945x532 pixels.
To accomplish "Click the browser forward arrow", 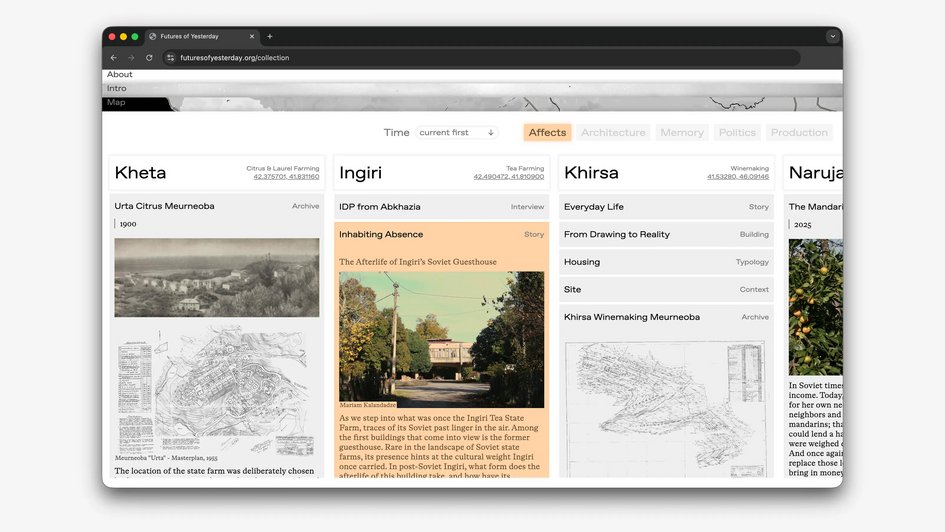I will [x=131, y=58].
